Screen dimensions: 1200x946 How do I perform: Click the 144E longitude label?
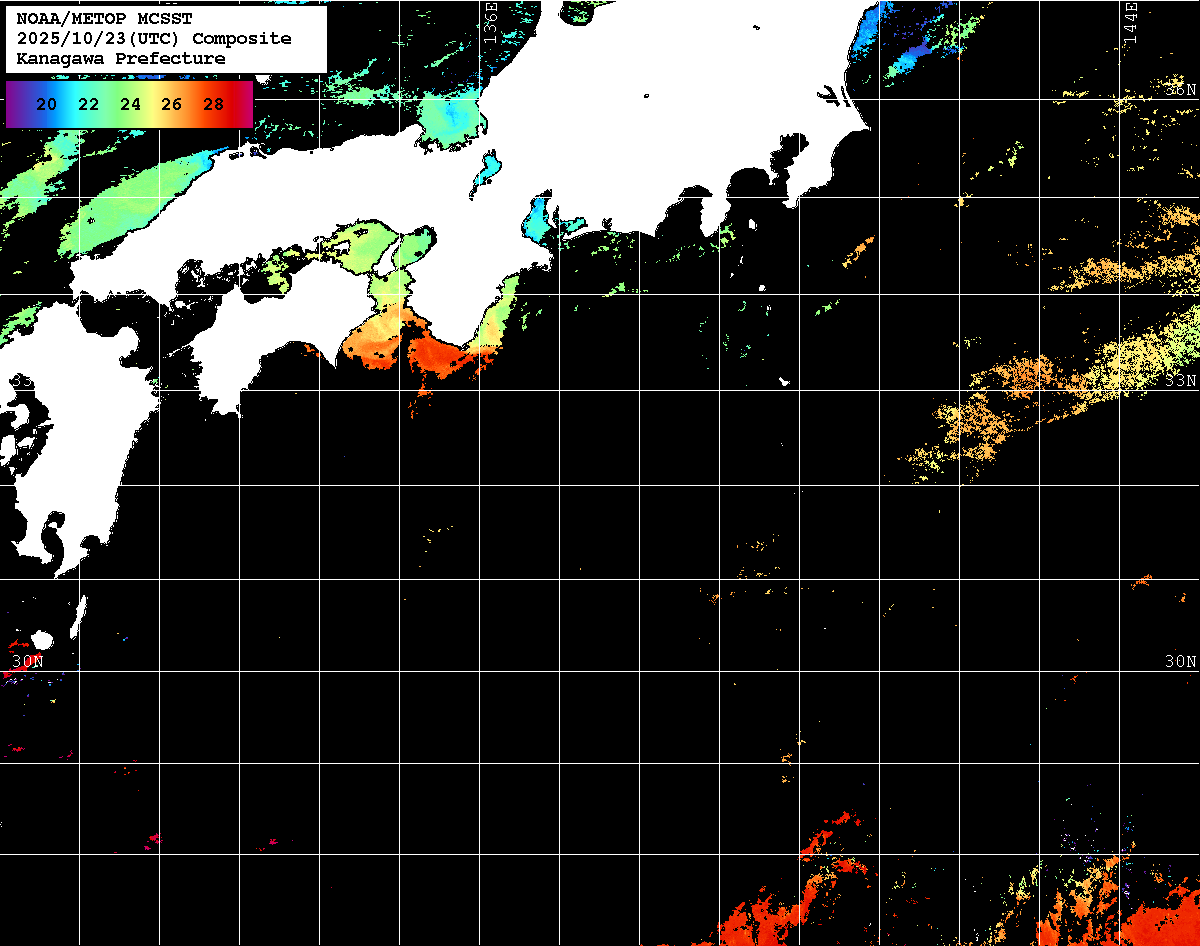coord(1130,22)
